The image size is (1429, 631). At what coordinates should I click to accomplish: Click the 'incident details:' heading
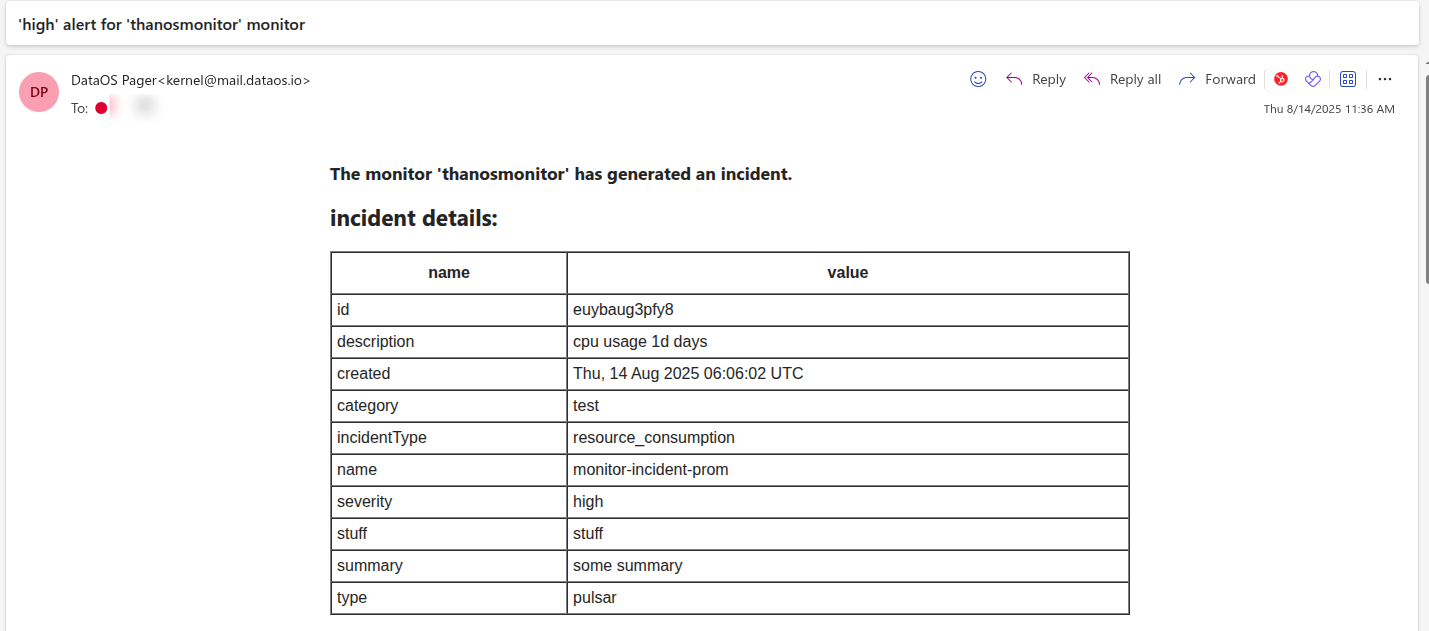tap(414, 218)
